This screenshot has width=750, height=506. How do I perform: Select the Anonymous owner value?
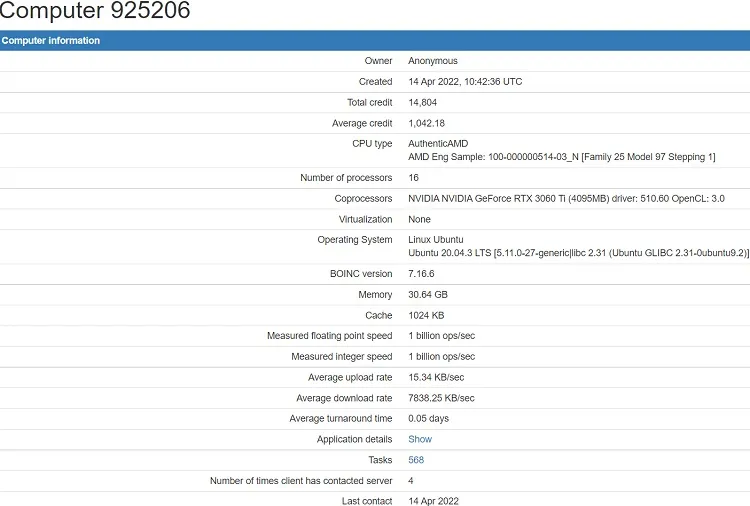pos(432,61)
